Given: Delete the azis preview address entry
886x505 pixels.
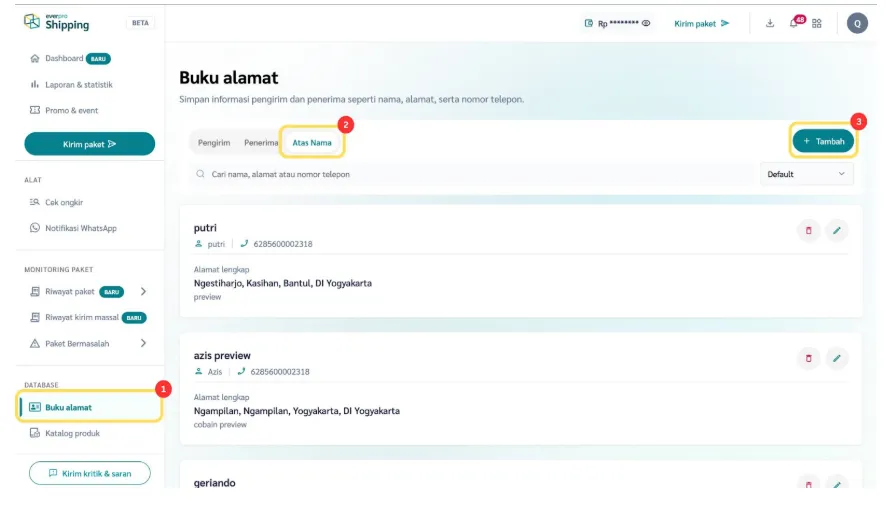Looking at the screenshot, I should [808, 358].
